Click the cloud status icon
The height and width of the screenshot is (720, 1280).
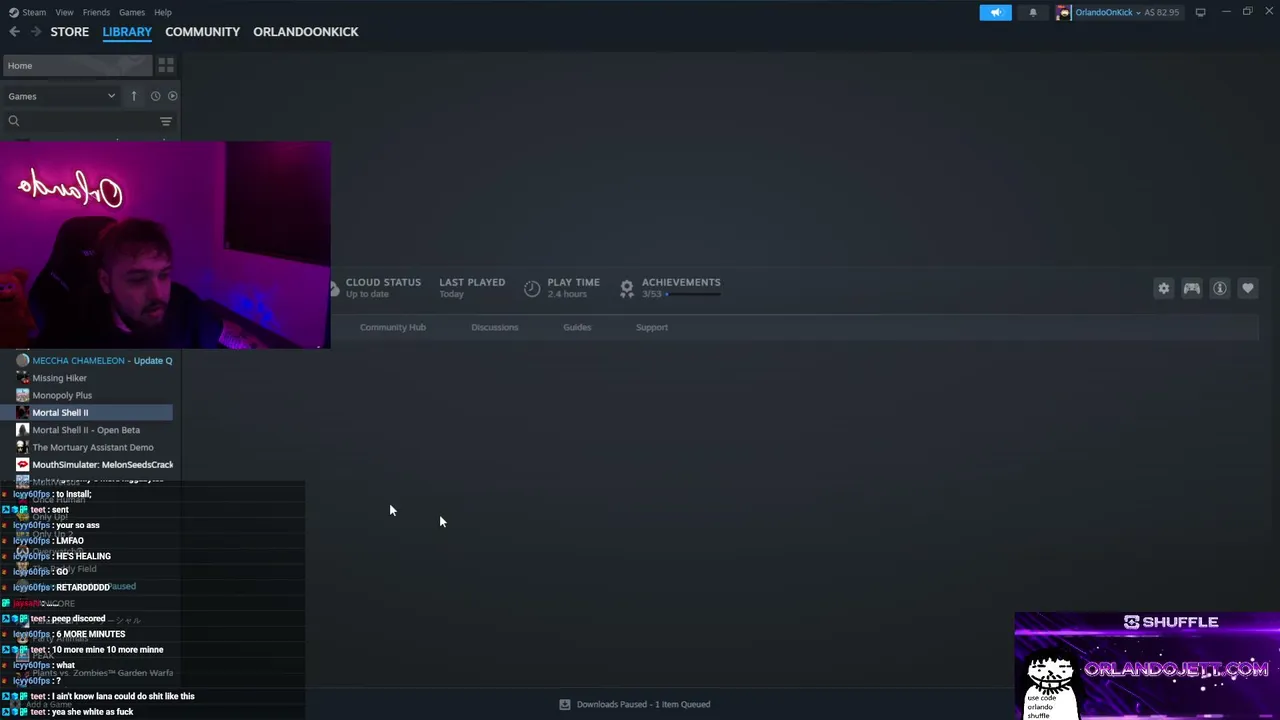tap(334, 288)
